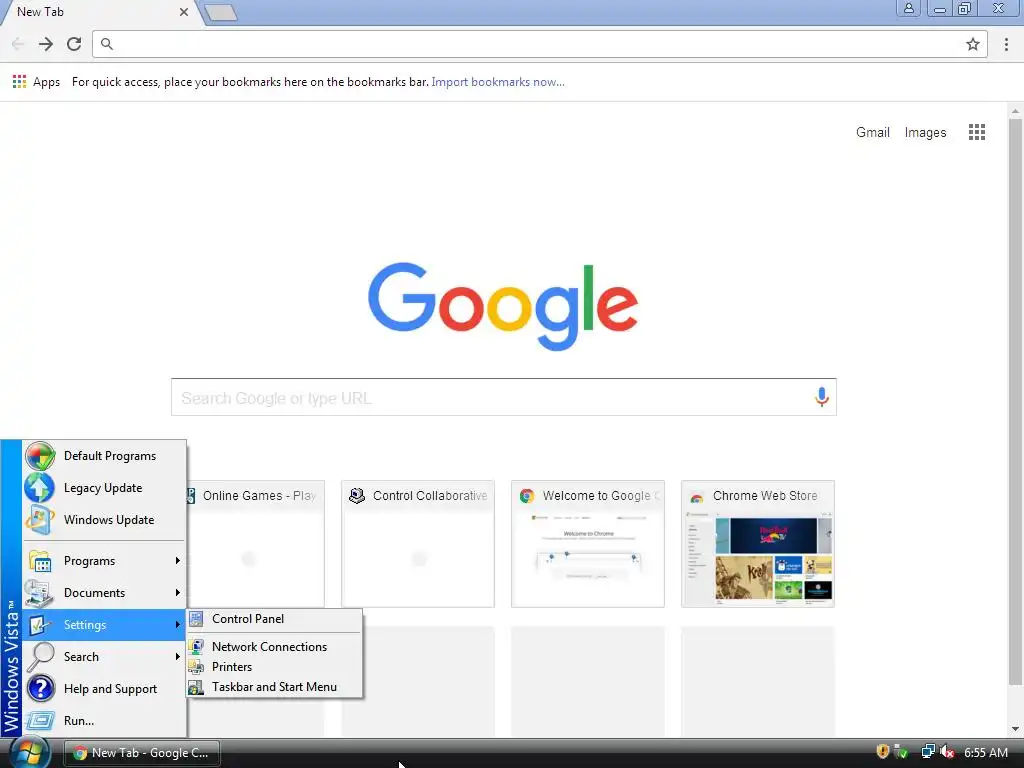Image resolution: width=1024 pixels, height=768 pixels.
Task: Open Control Collaborative thumbnail
Action: 418,544
